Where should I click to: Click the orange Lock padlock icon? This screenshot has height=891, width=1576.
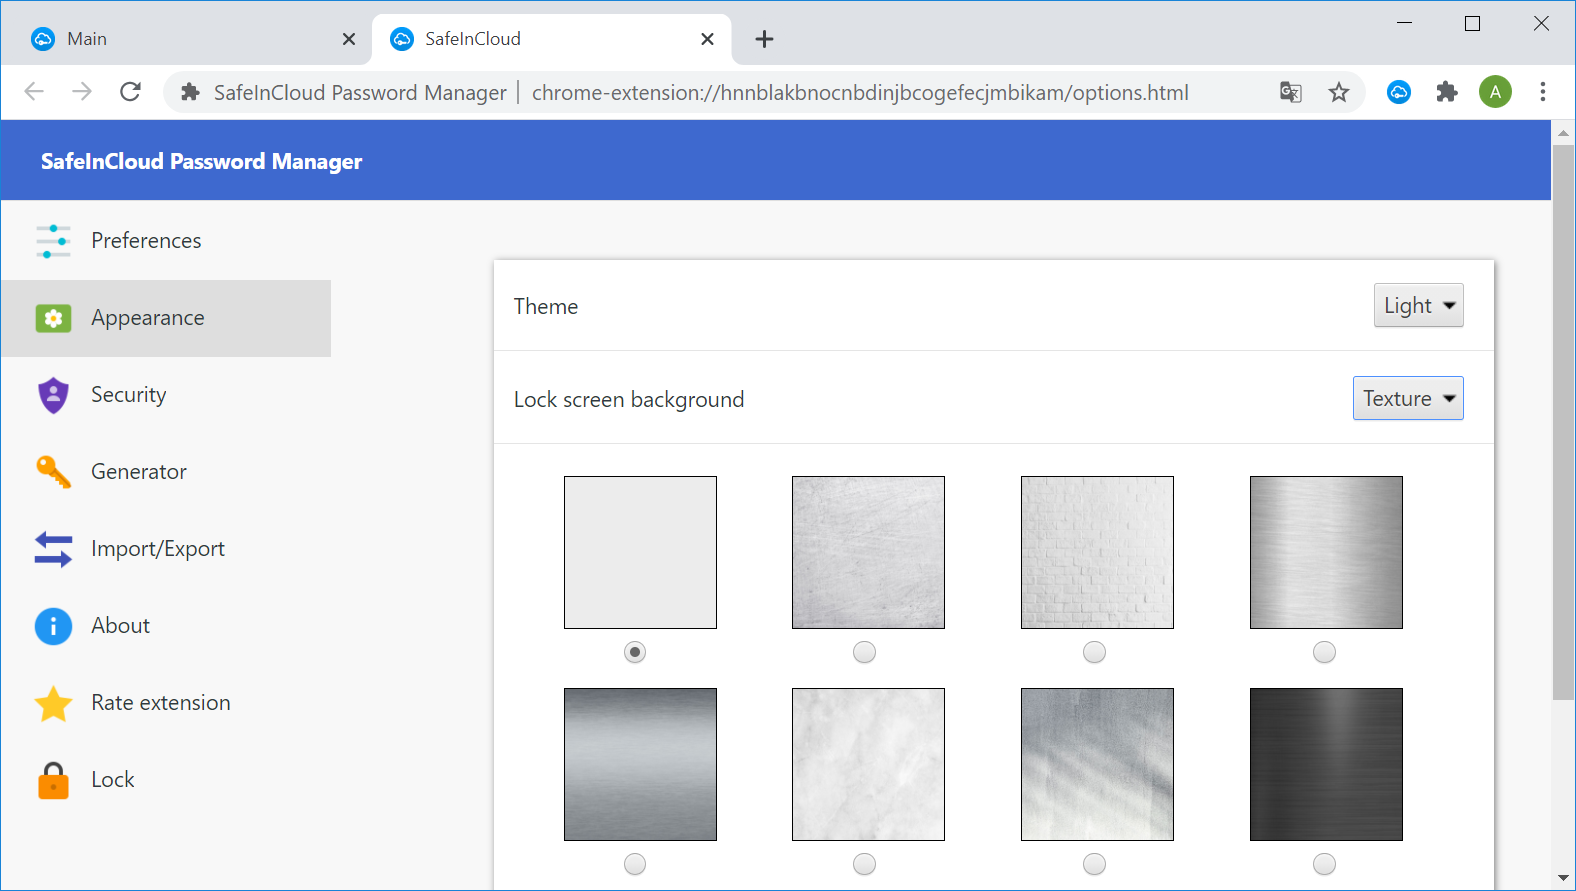pos(53,780)
